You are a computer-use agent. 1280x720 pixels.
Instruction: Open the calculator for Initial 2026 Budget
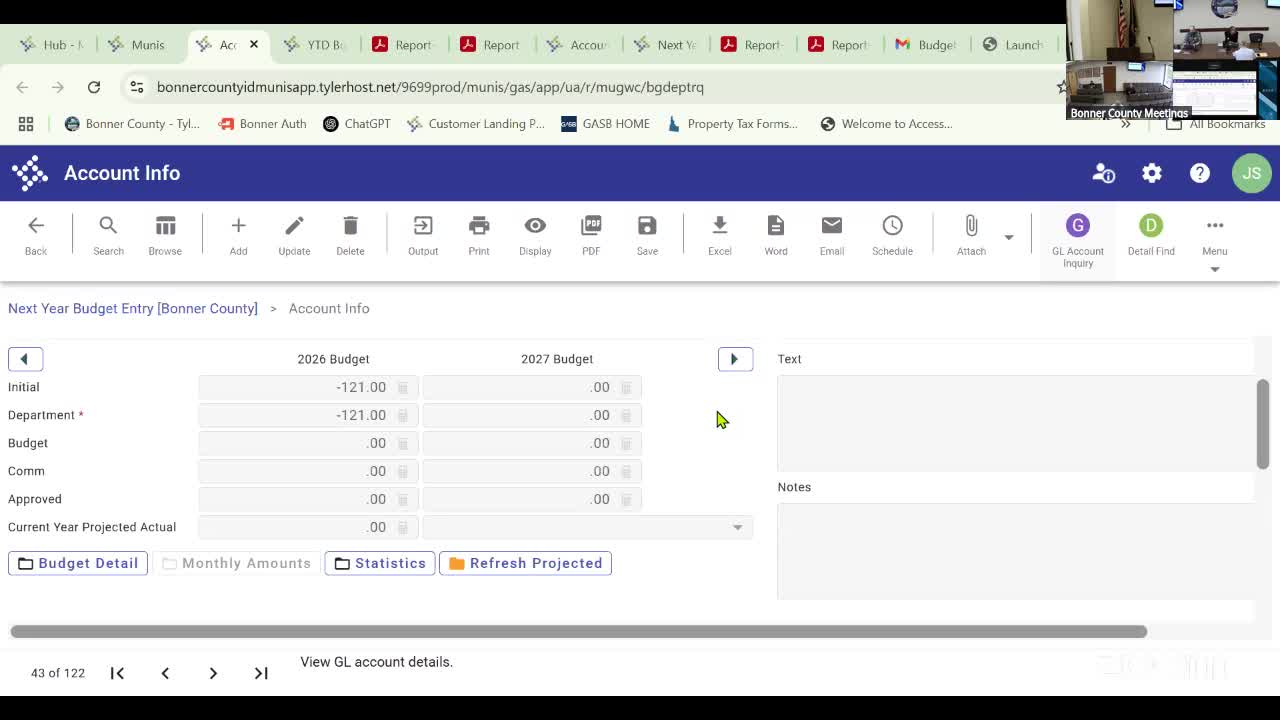pos(403,387)
